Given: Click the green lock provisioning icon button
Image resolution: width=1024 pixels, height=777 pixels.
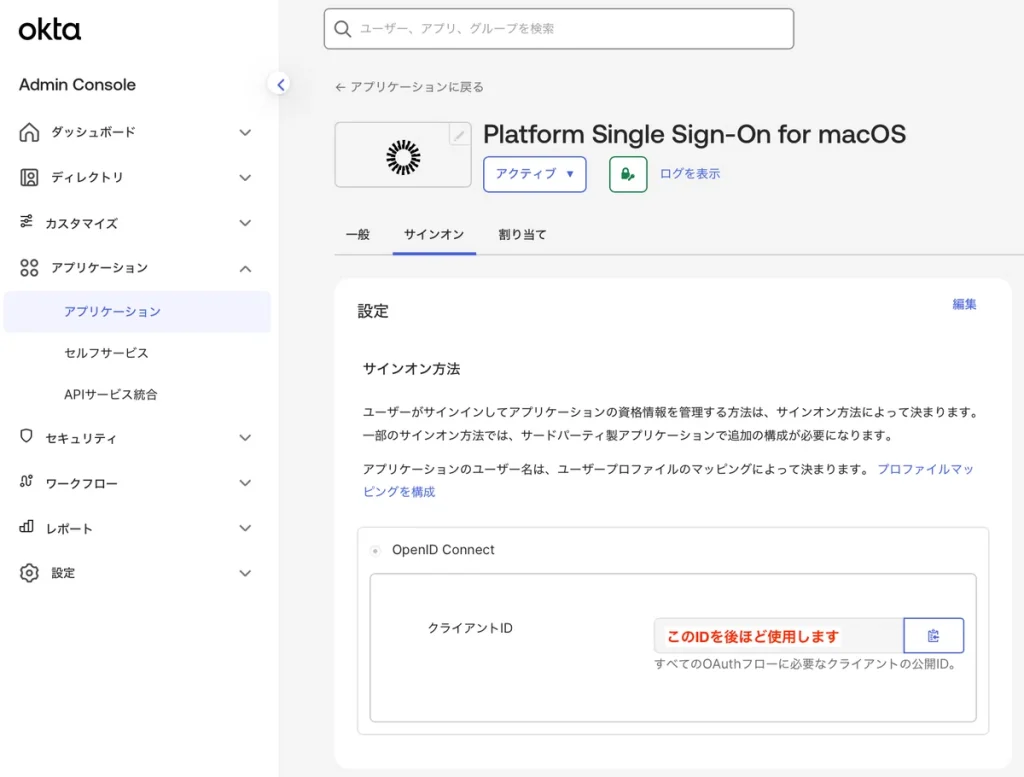Looking at the screenshot, I should click(628, 174).
